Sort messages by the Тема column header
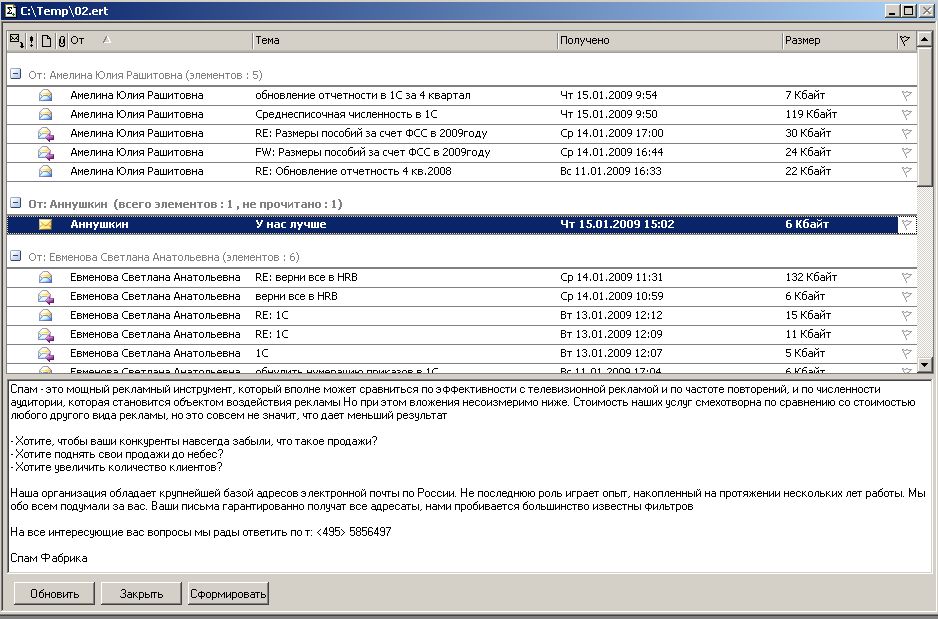The width and height of the screenshot is (938, 619). coord(404,41)
